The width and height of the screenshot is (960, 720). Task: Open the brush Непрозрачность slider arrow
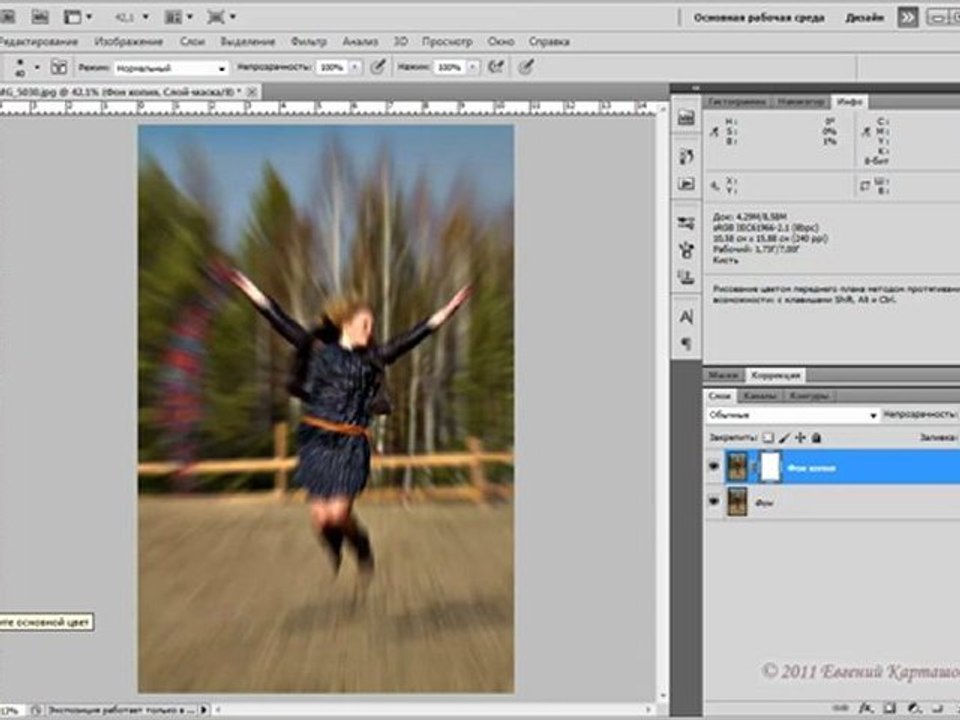pos(355,67)
